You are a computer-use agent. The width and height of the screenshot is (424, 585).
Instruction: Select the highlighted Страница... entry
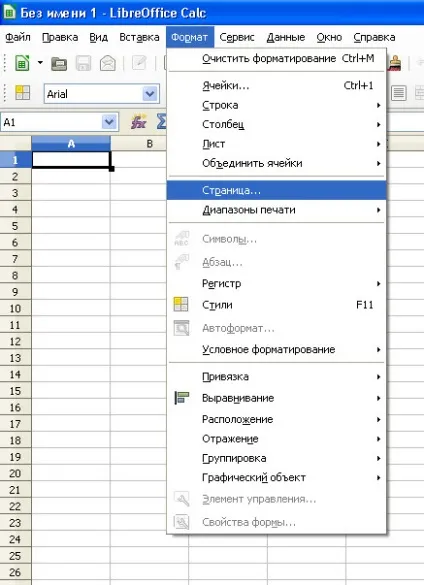276,190
